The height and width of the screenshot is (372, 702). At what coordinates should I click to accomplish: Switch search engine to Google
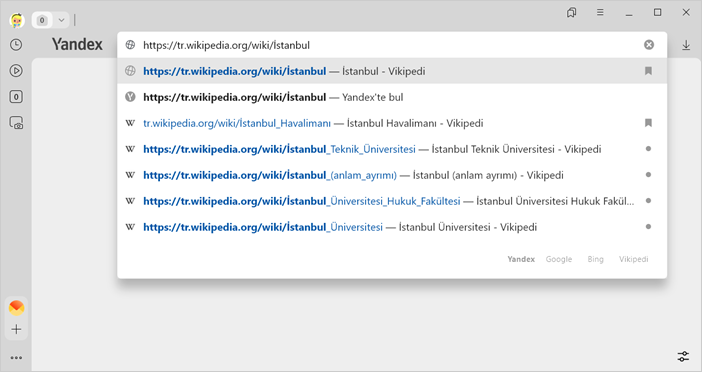coord(559,259)
